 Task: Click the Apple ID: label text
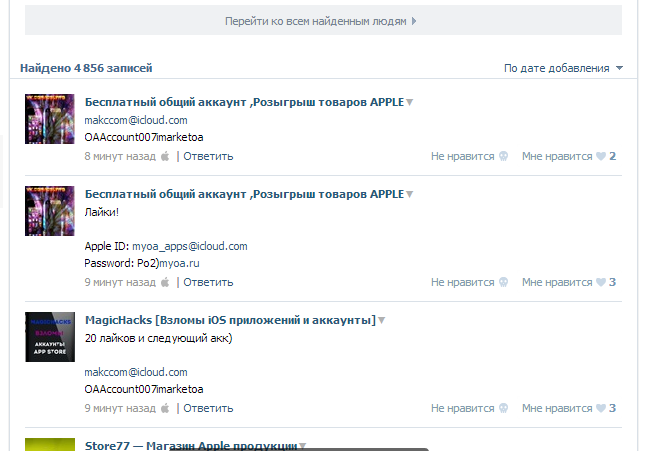tap(107, 246)
